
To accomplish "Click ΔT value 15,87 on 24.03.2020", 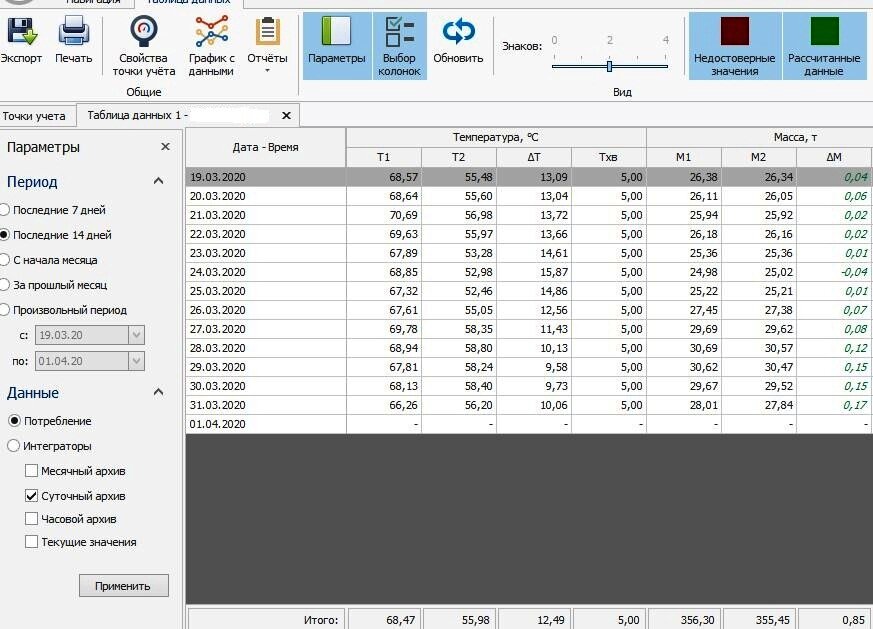I will (534, 272).
